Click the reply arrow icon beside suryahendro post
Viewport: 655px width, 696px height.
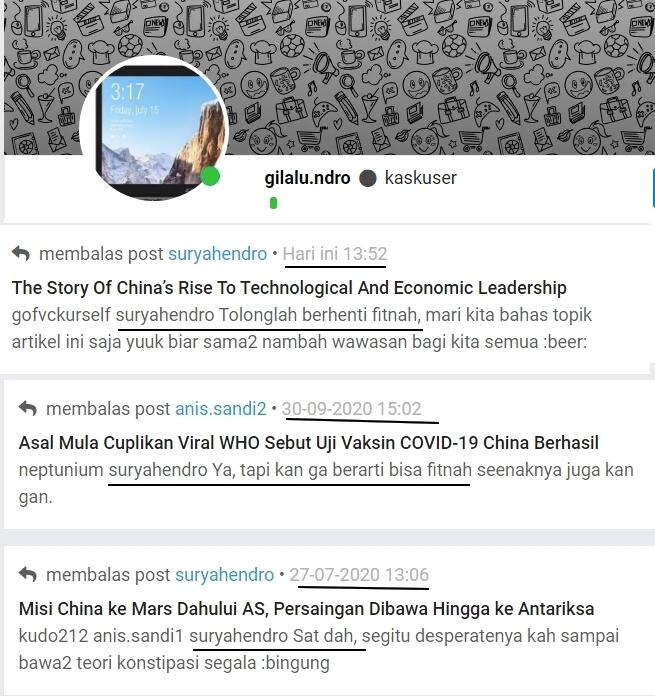pos(21,253)
